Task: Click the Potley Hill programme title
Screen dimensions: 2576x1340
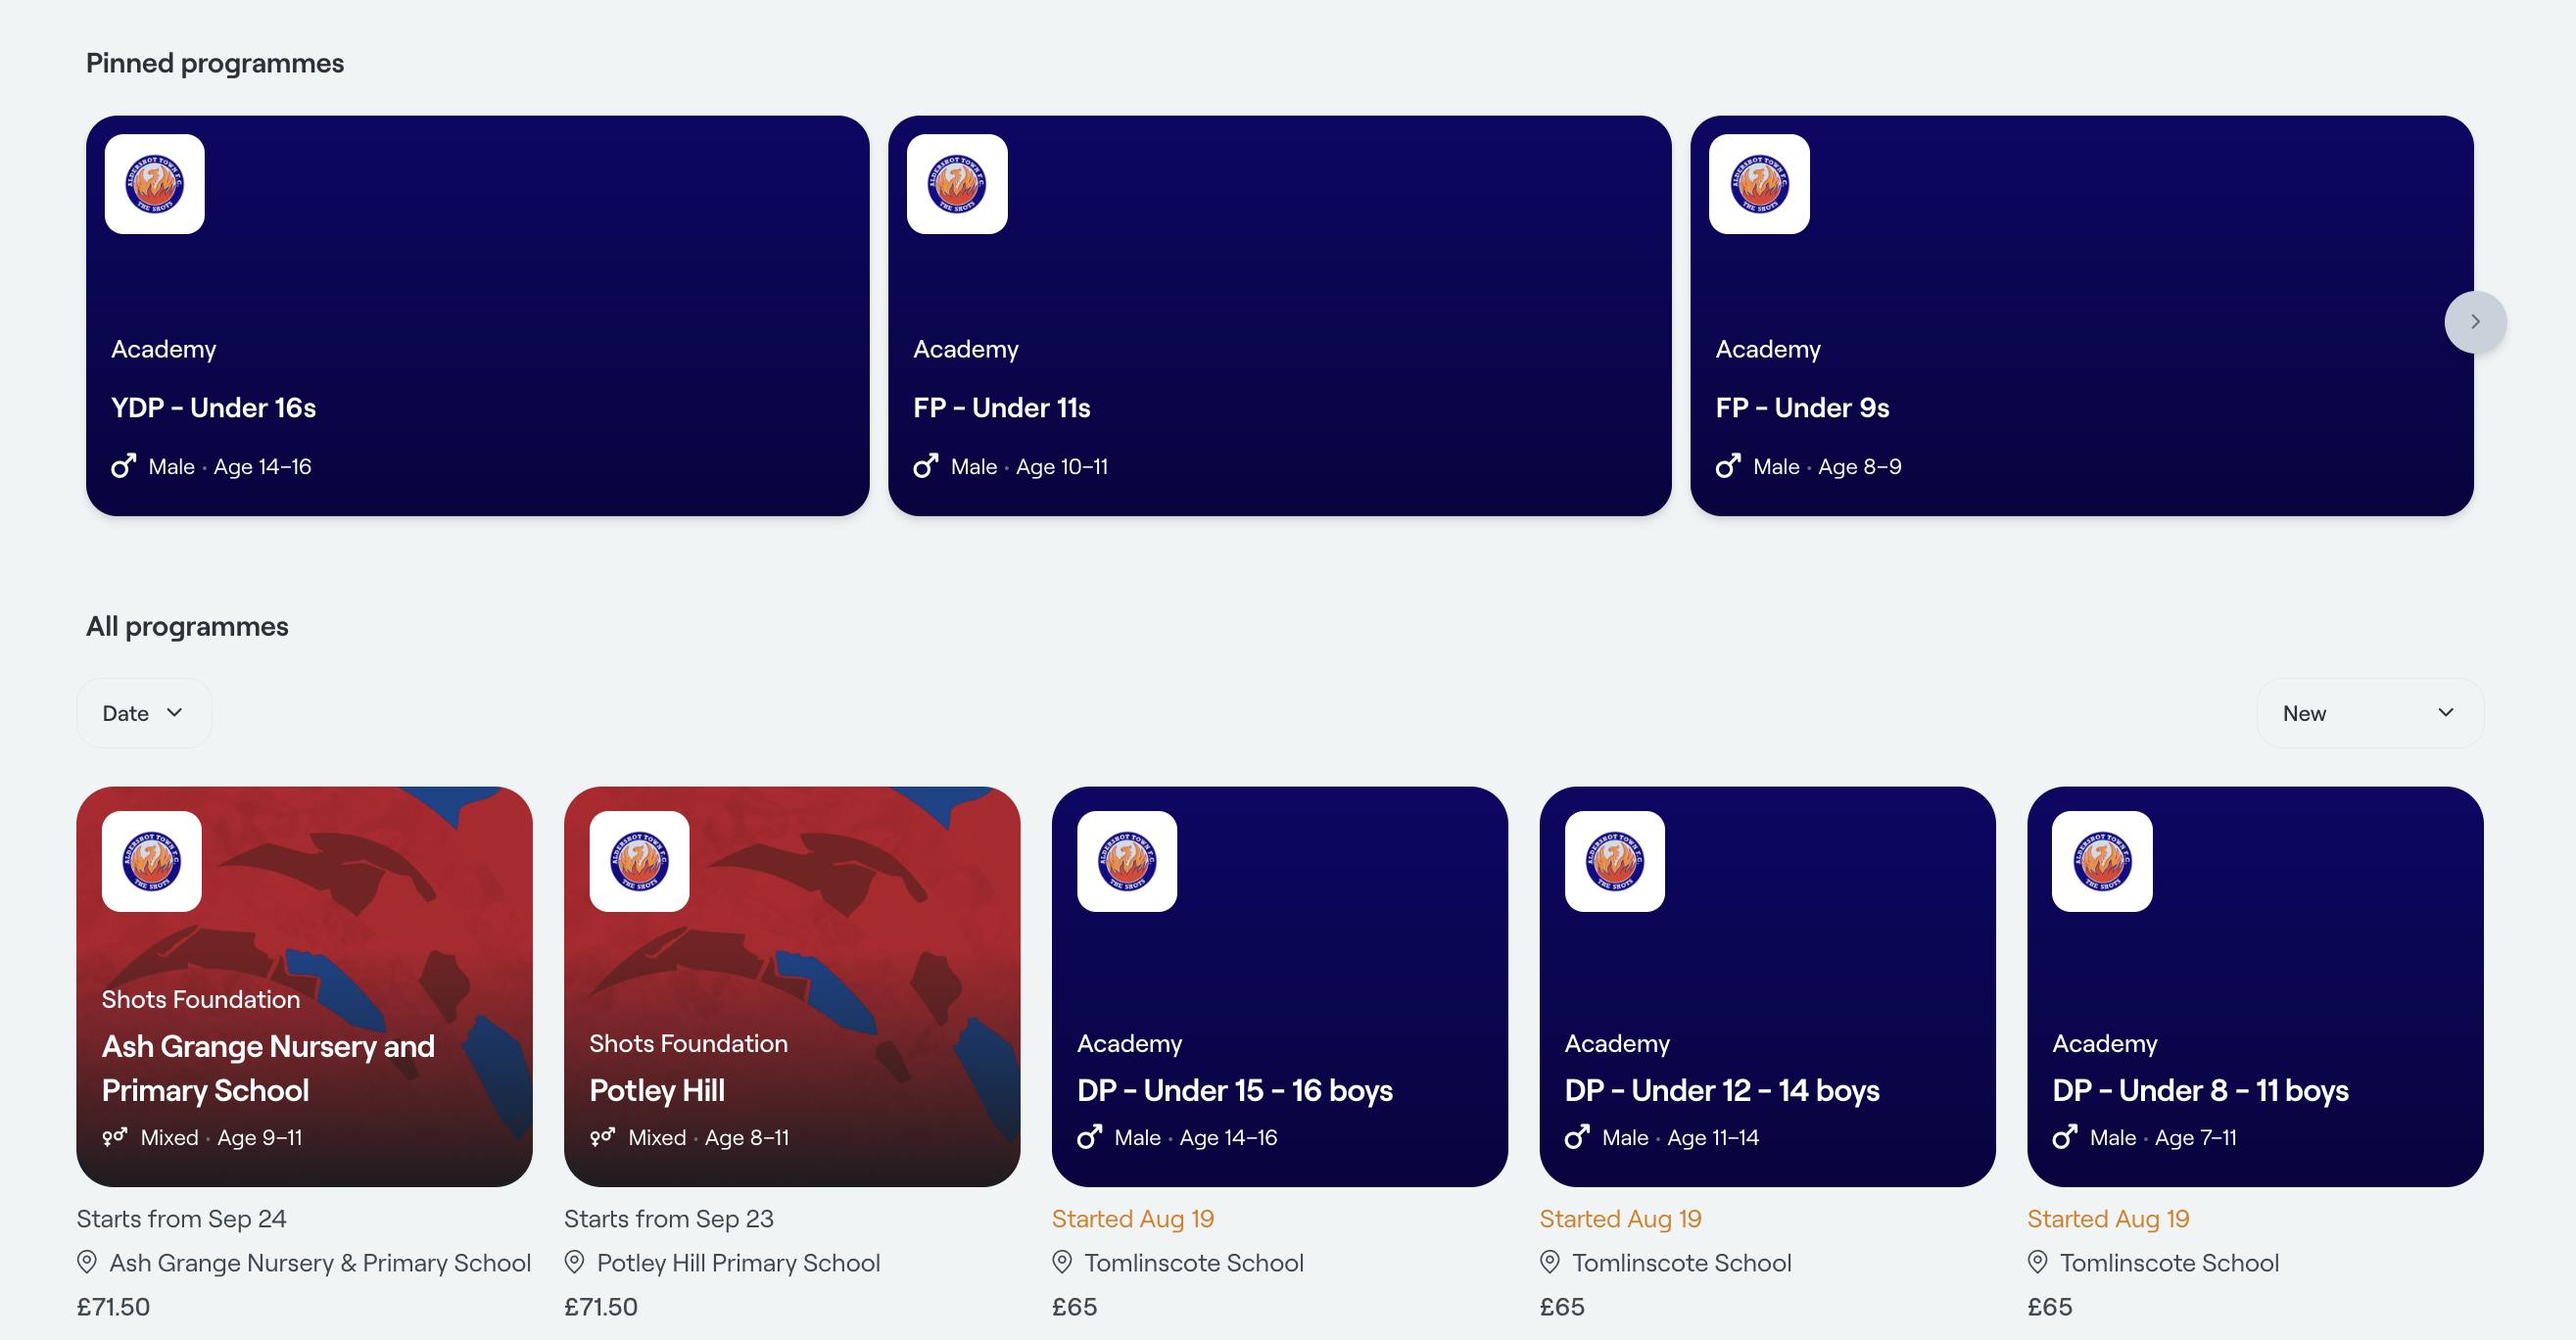Action: (657, 1090)
